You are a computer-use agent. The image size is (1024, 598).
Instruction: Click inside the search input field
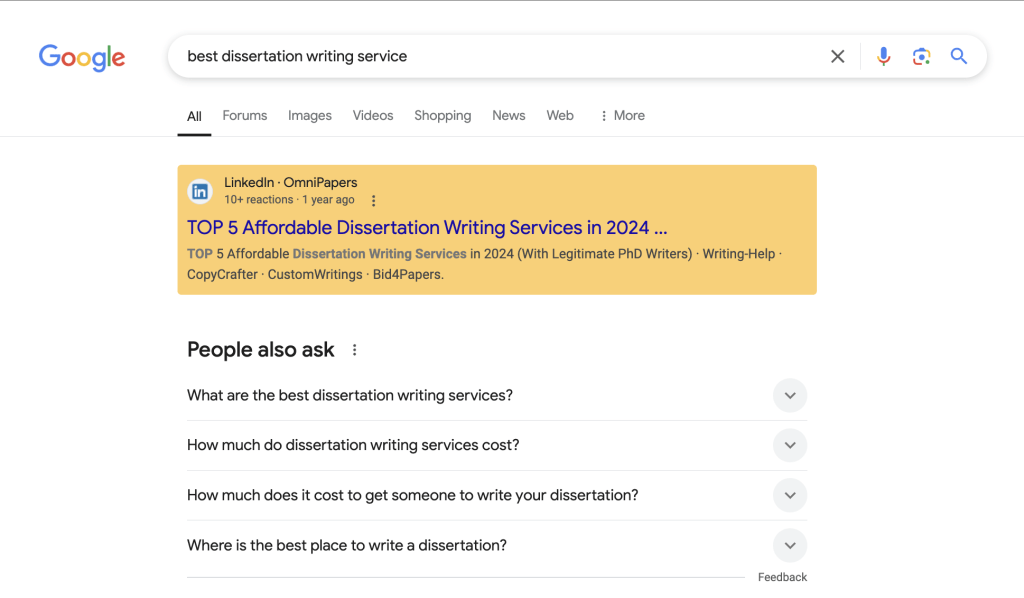tap(496, 56)
